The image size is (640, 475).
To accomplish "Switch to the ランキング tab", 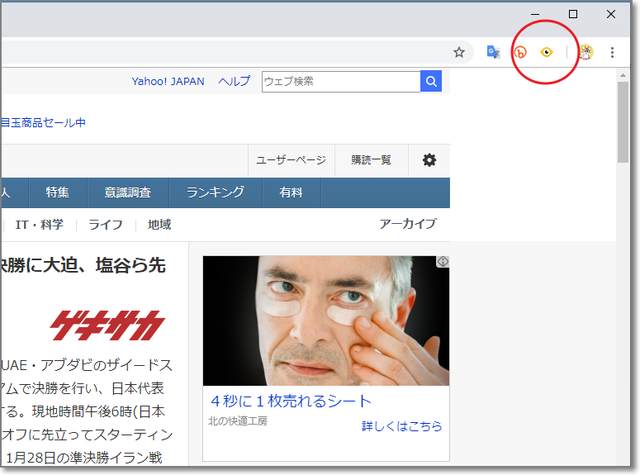I will click(214, 193).
